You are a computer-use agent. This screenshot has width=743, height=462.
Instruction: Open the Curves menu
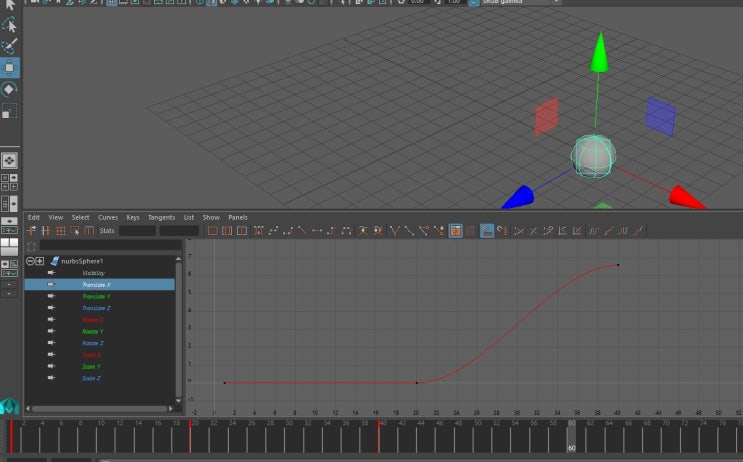(108, 217)
